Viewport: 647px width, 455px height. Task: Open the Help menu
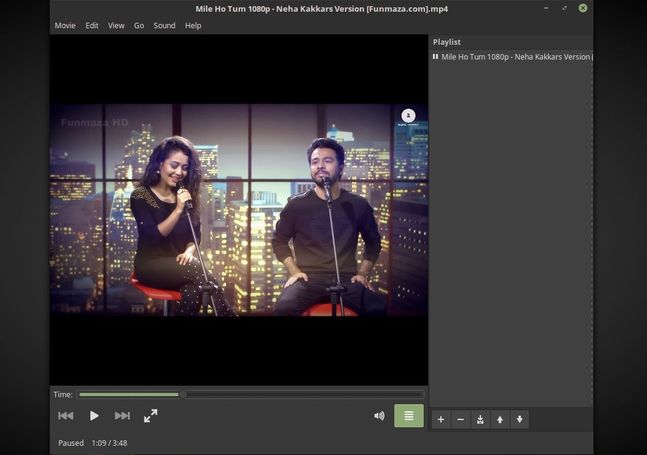[x=193, y=26]
